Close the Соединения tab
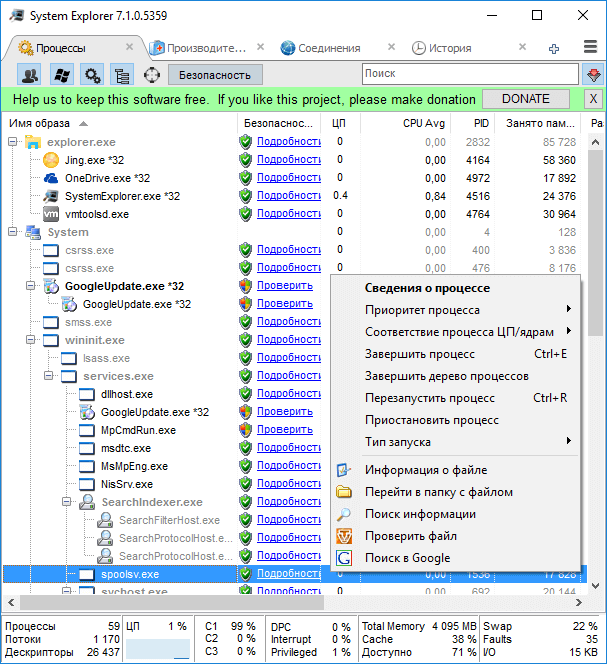607x664 pixels. click(x=391, y=47)
